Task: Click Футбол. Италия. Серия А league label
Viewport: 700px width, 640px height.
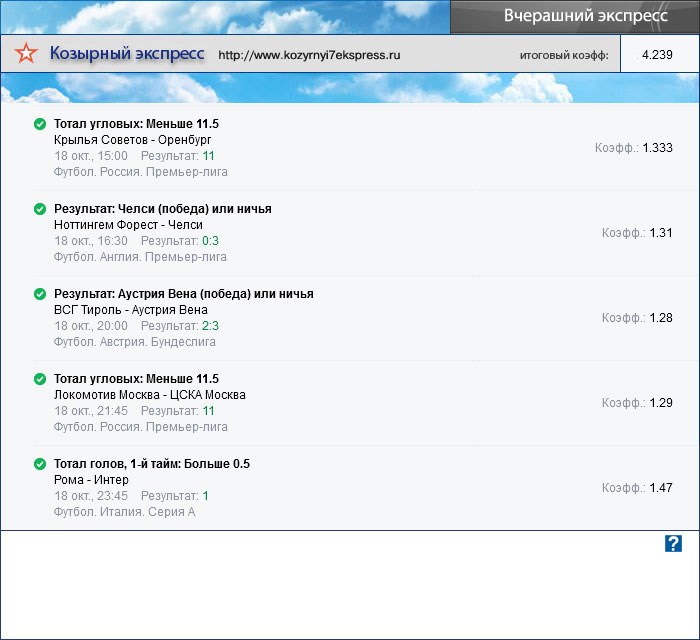Action: pyautogui.click(x=124, y=512)
